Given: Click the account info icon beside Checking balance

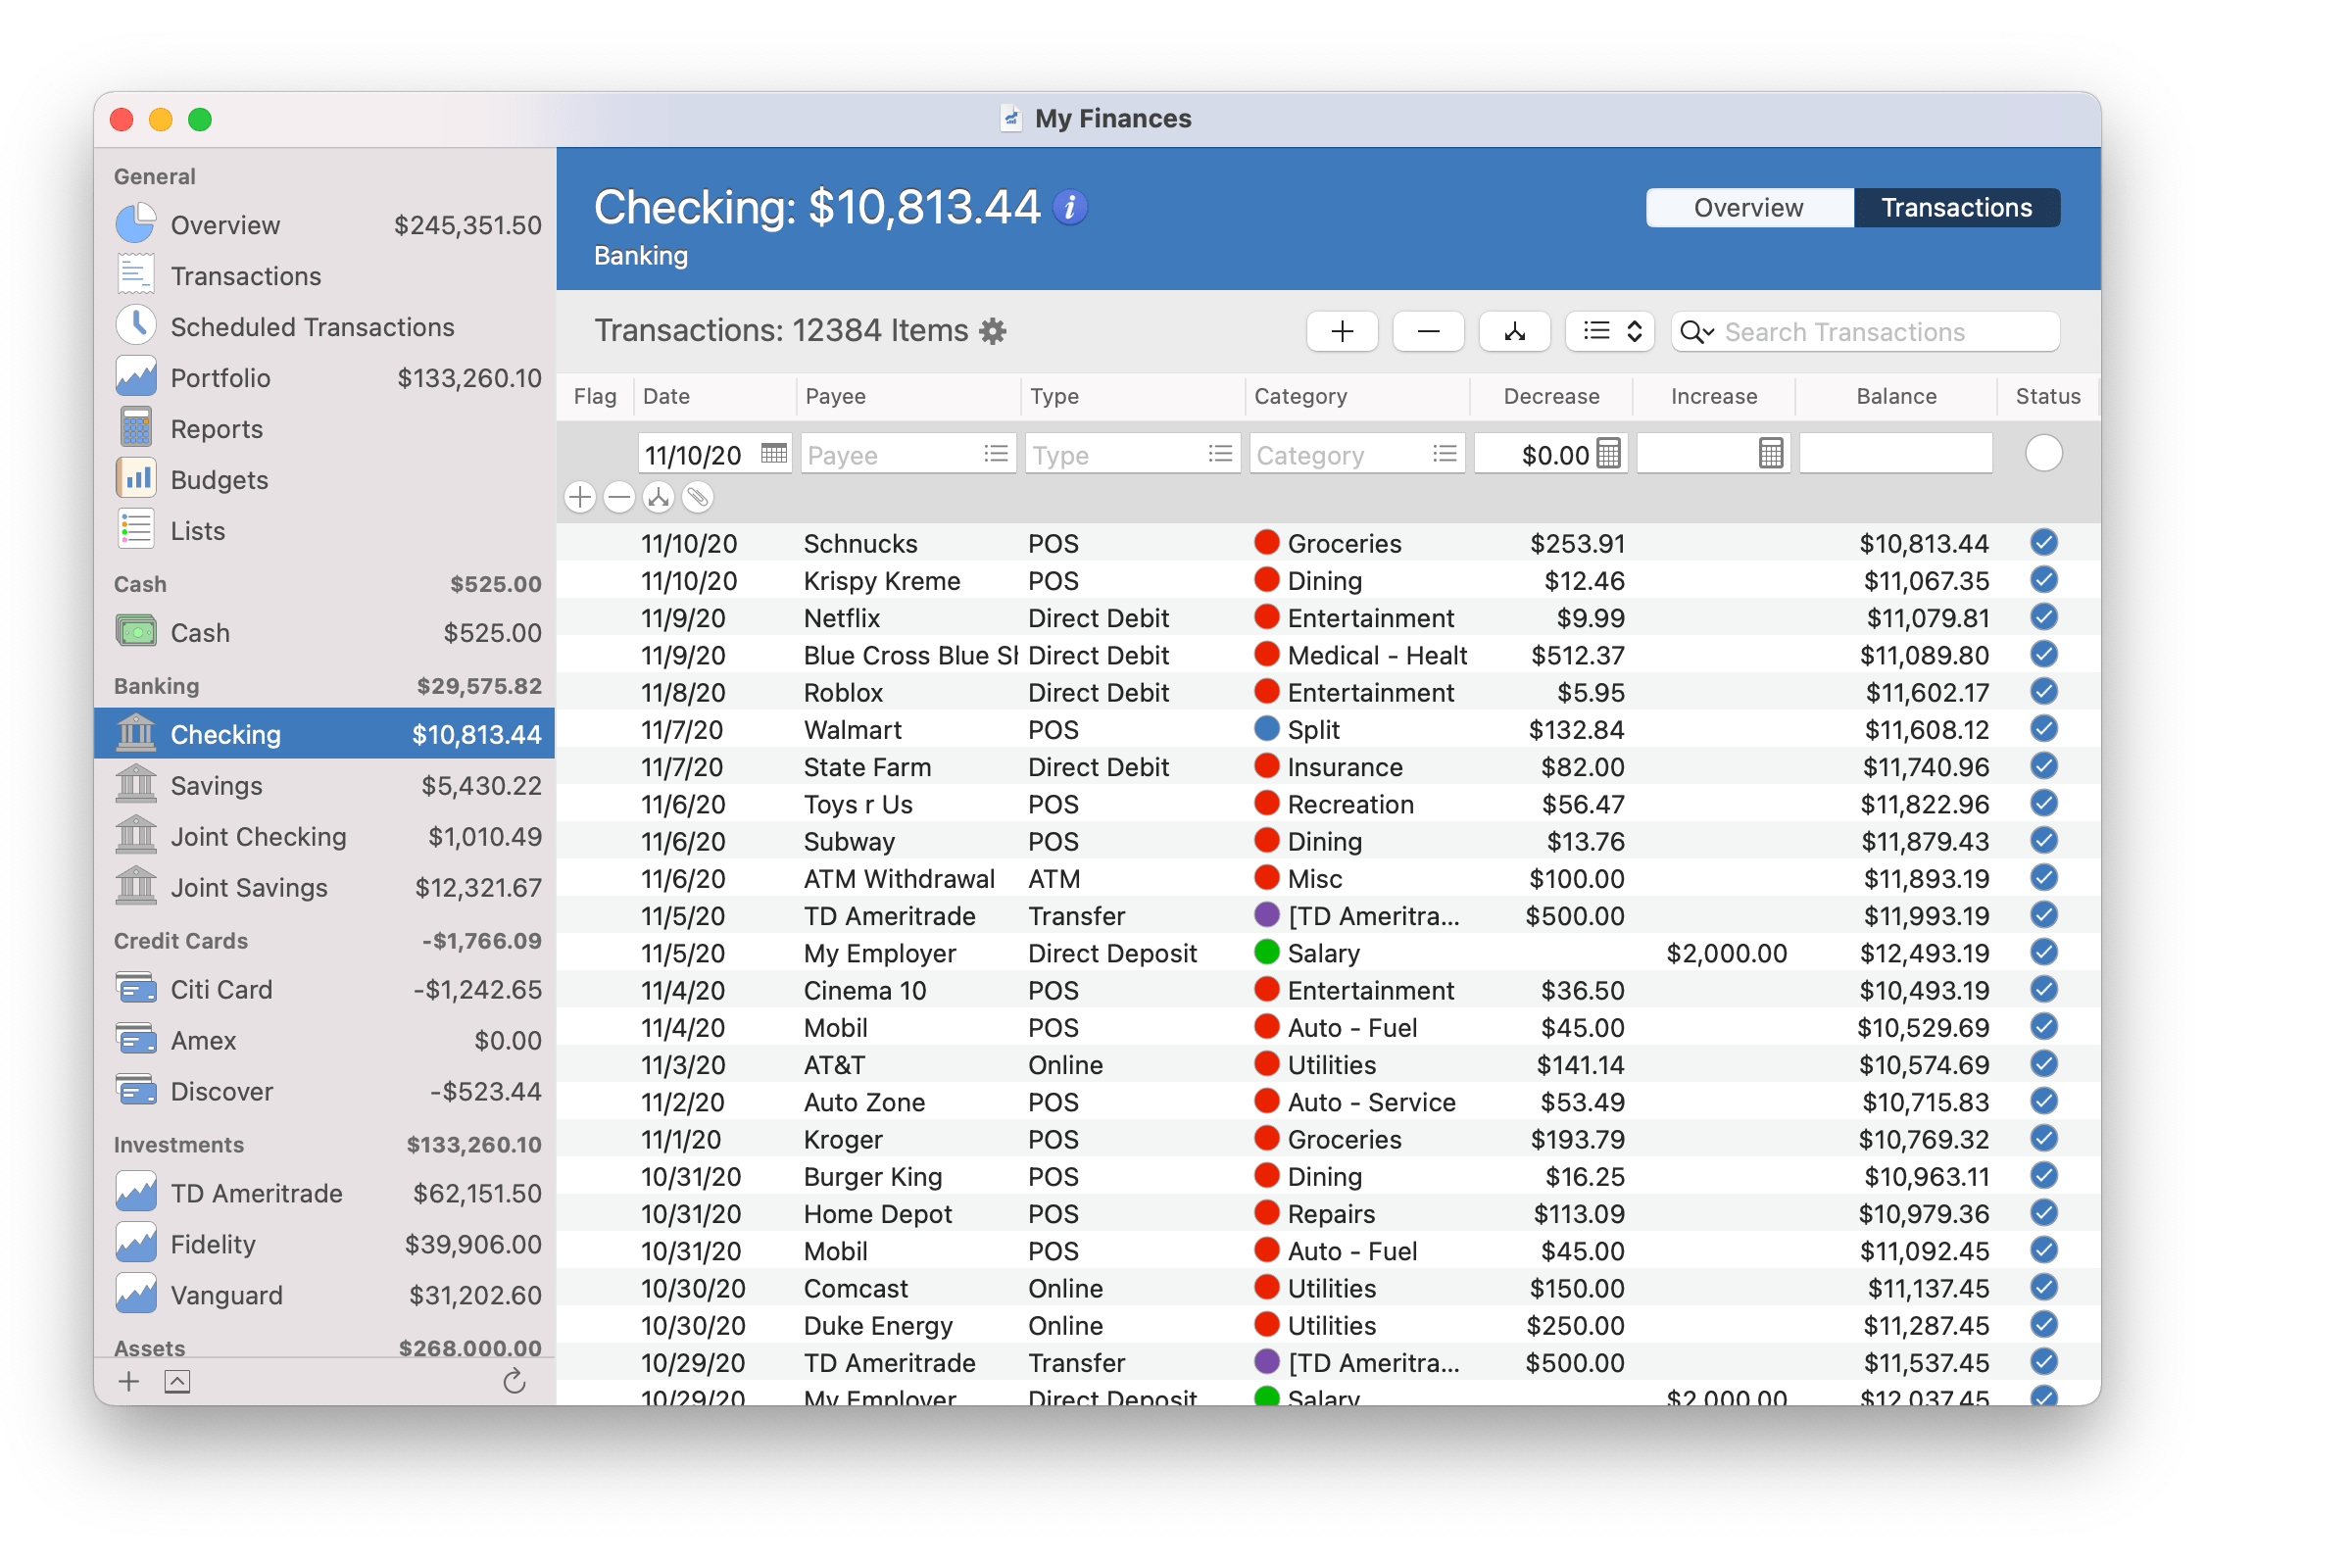Looking at the screenshot, I should (x=1070, y=207).
